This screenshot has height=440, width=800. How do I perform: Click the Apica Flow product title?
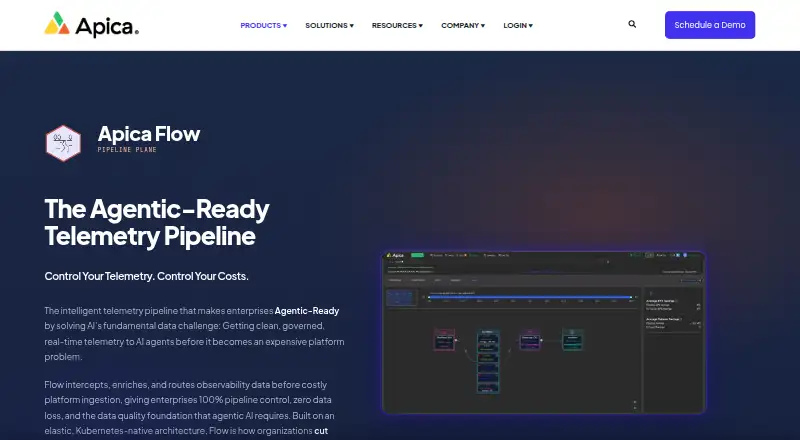pyautogui.click(x=149, y=134)
